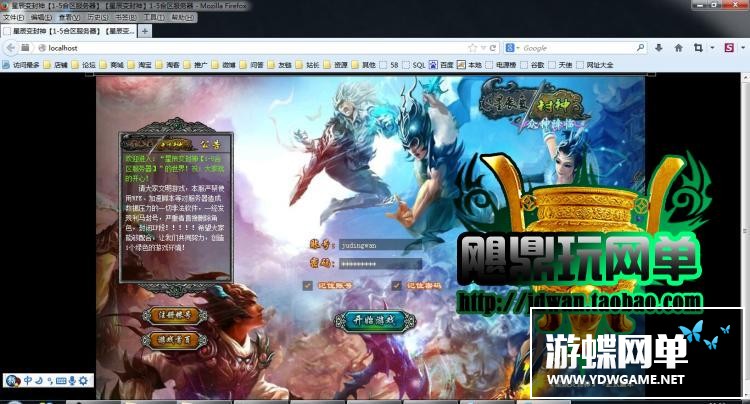Open the 工具 Tools menu
Screen dimensions: 750x404
[154, 17]
